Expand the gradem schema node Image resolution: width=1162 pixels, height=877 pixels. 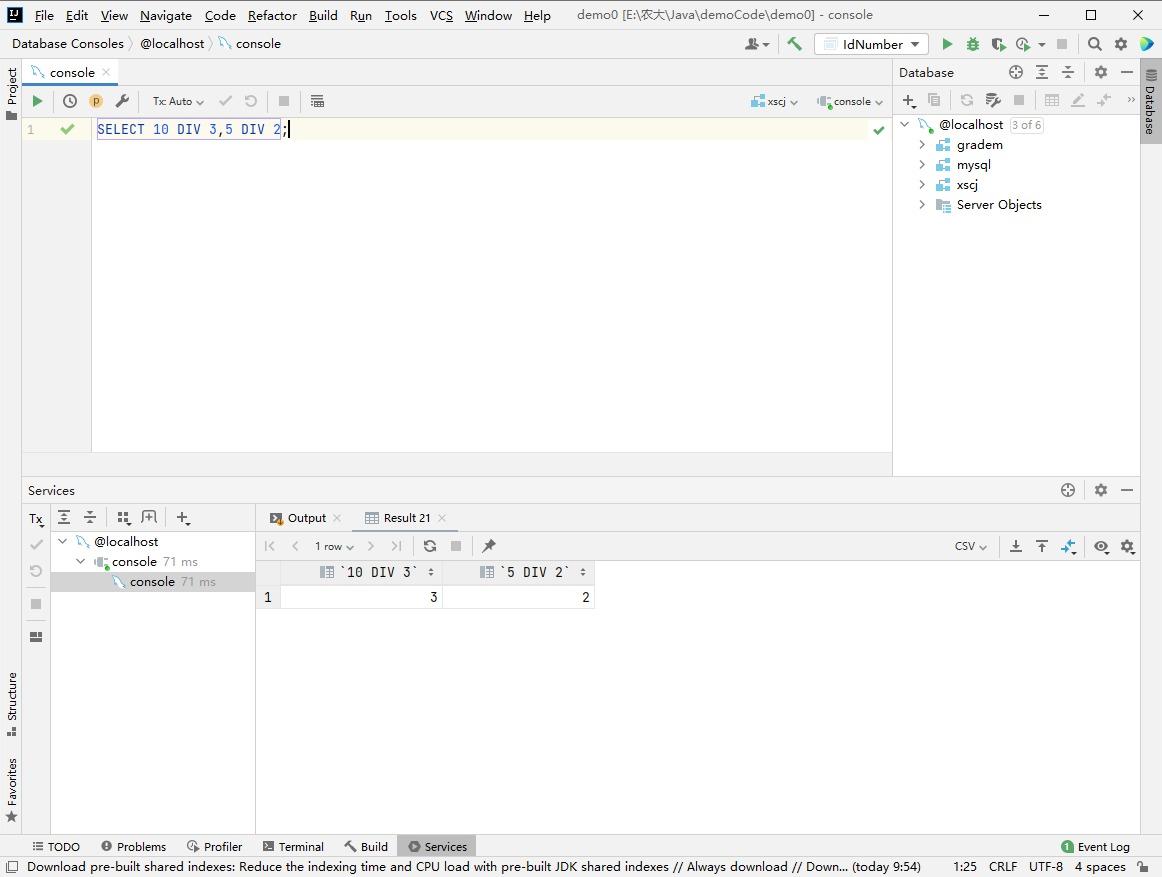(922, 145)
